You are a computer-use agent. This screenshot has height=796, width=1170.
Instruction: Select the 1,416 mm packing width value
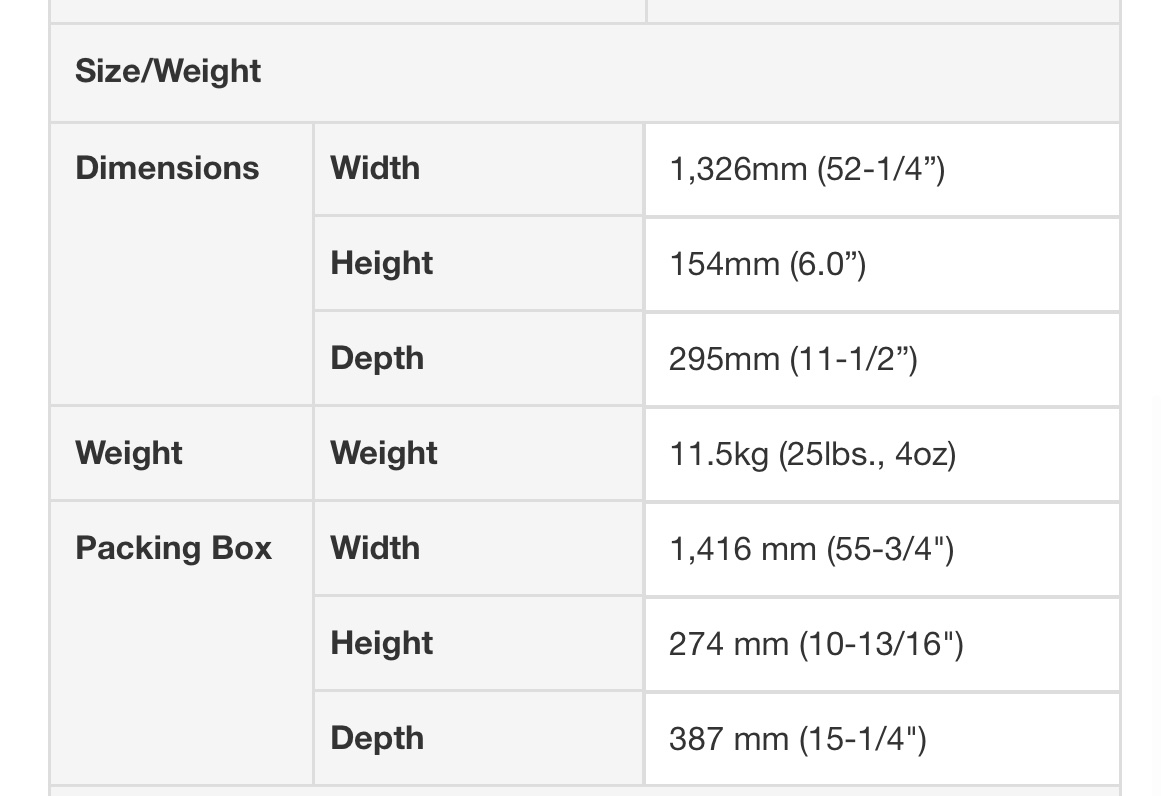tap(811, 549)
